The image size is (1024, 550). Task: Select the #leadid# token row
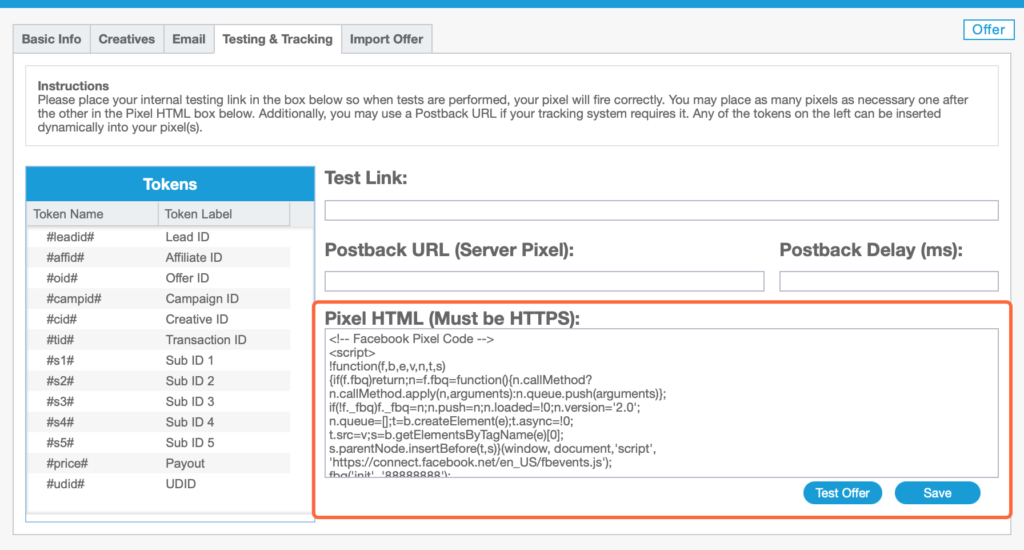tap(160, 237)
